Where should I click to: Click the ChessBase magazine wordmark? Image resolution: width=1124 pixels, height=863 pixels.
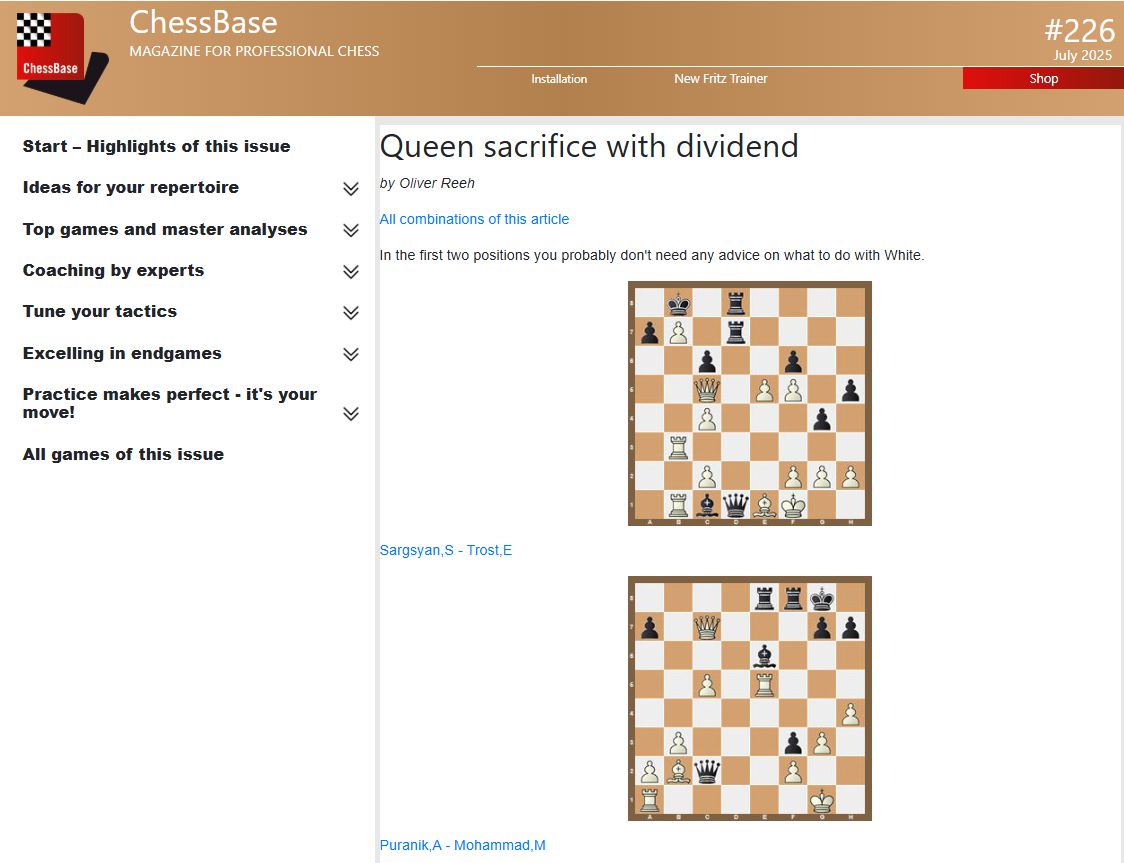[204, 22]
